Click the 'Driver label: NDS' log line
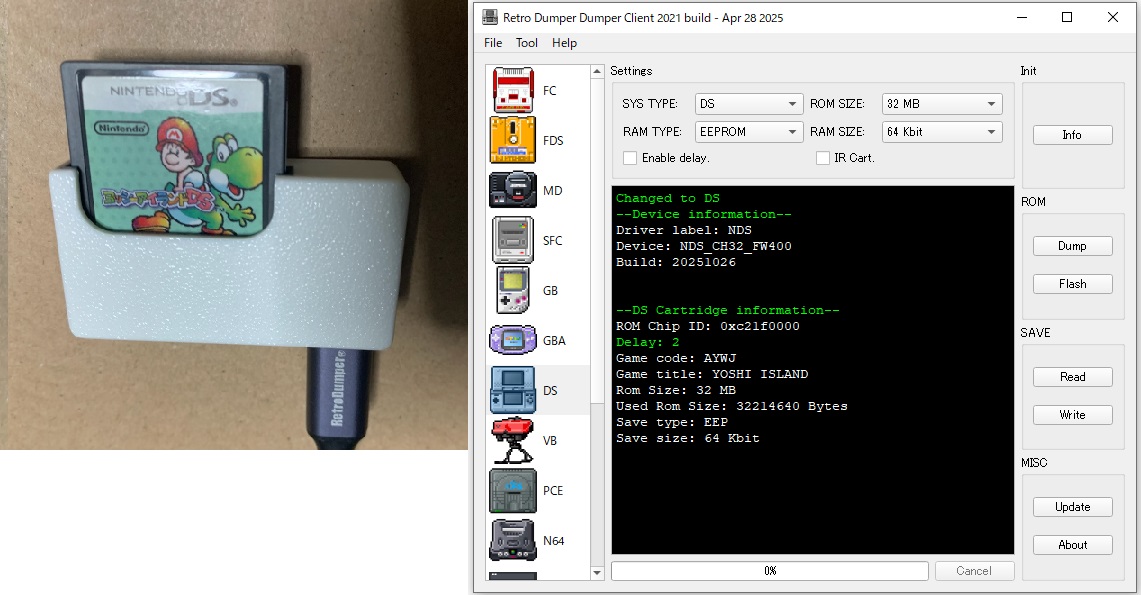Image resolution: width=1141 pixels, height=595 pixels. (x=684, y=230)
